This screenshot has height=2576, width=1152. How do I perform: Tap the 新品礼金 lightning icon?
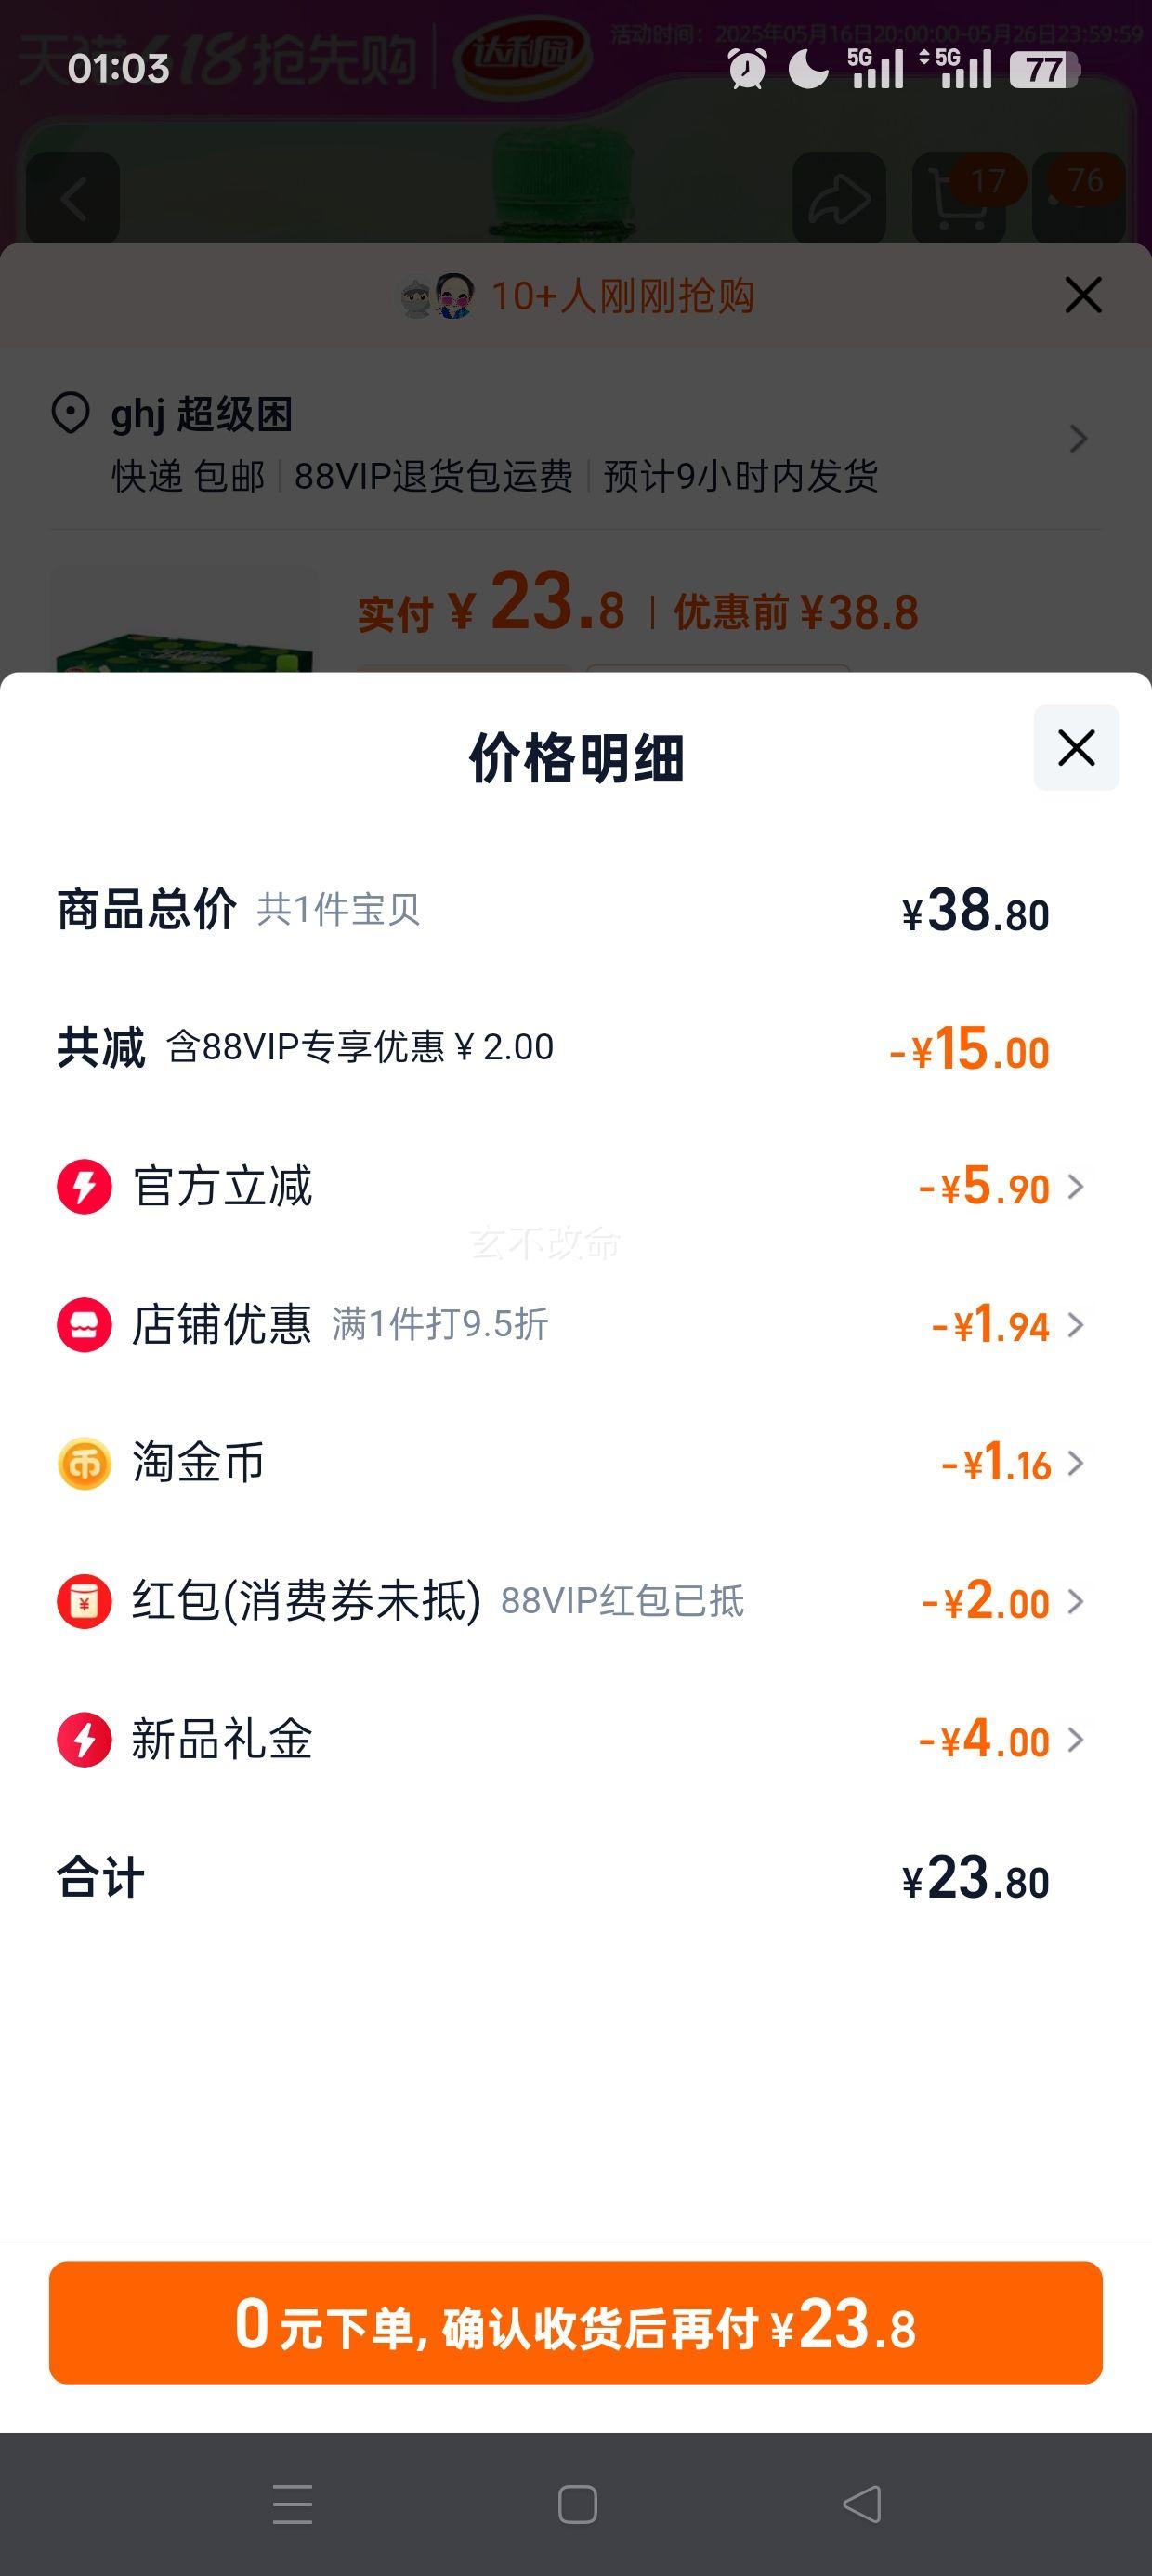[x=84, y=1740]
